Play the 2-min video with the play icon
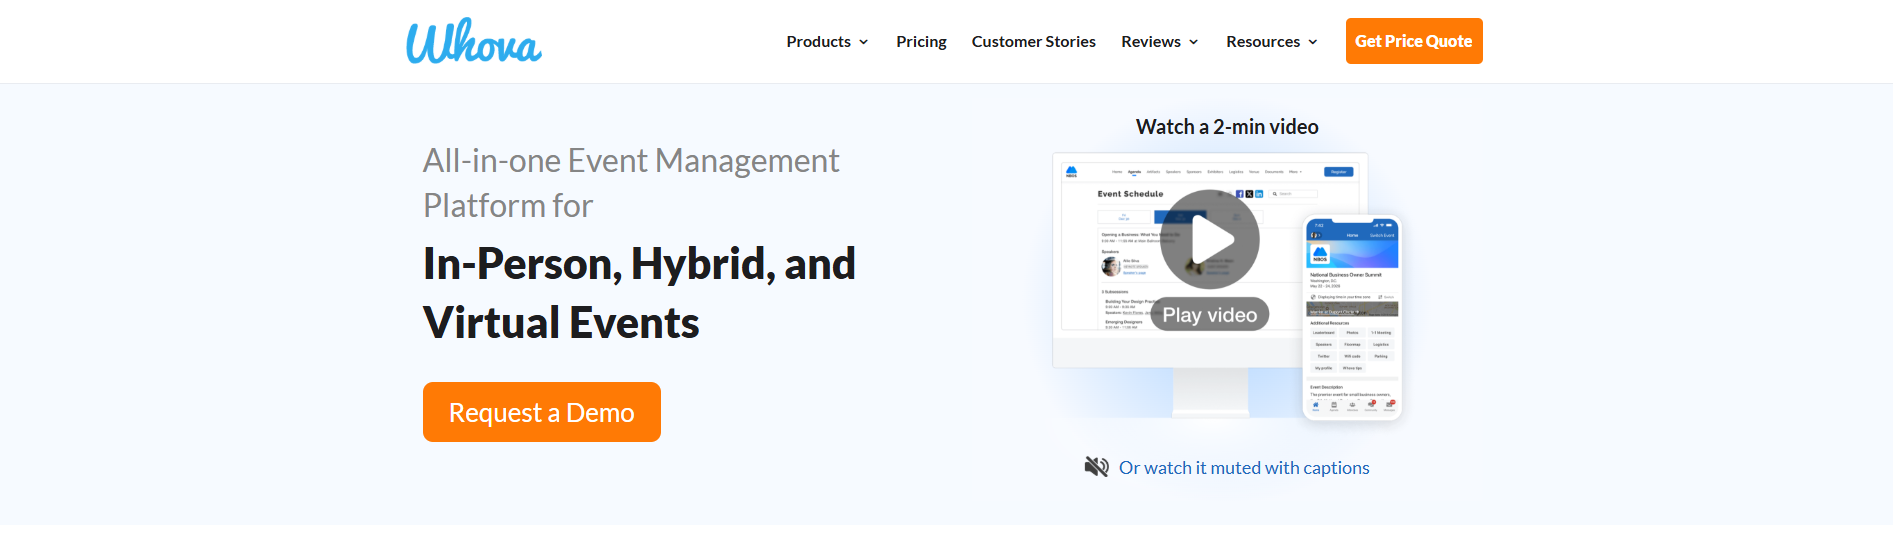Screen dimensions: 1893x544 tap(1210, 240)
